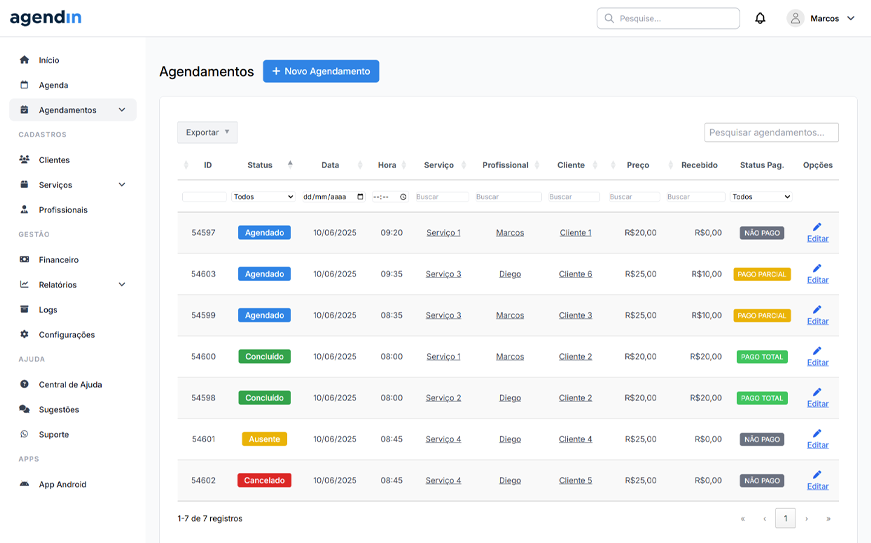Open the Status filter Todos dropdown

point(263,197)
